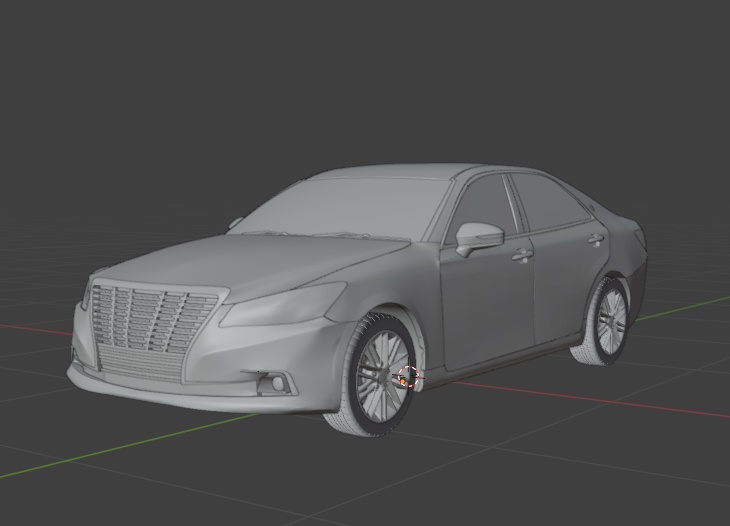Select the car's headlight

pos(282,304)
